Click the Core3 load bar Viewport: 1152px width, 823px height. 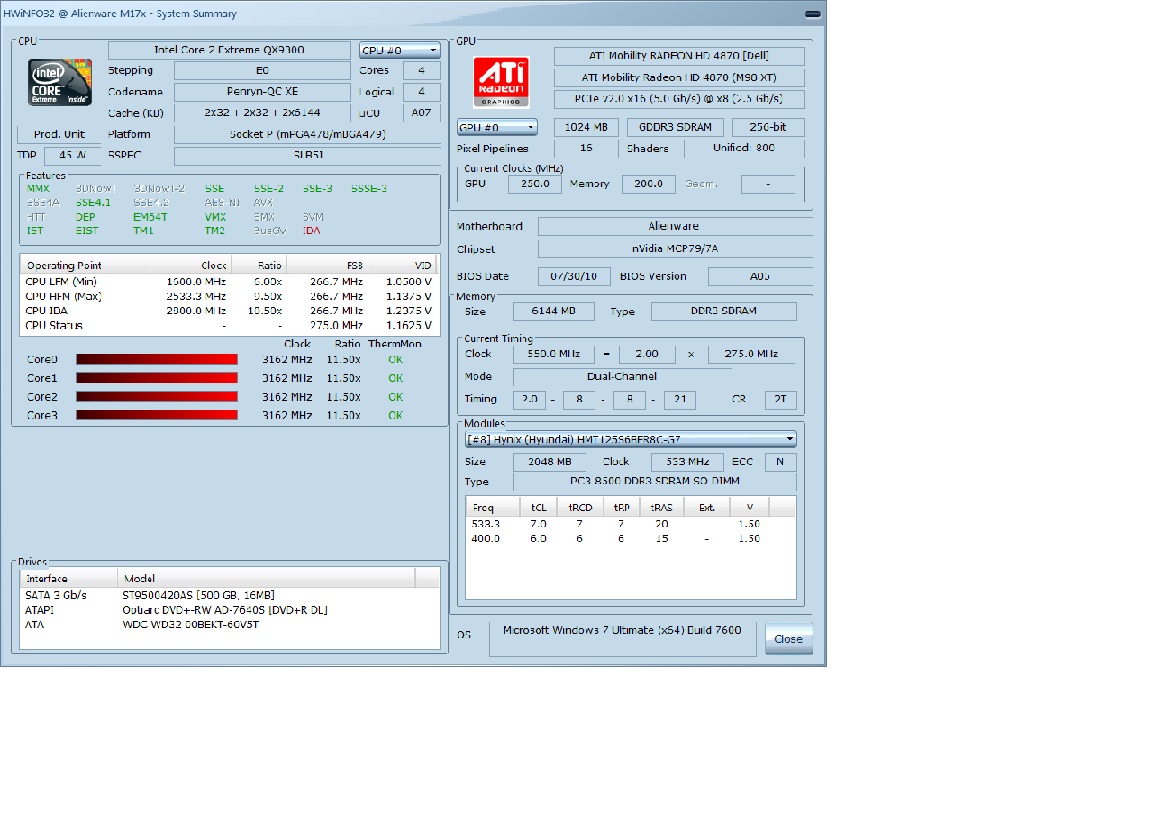[157, 415]
